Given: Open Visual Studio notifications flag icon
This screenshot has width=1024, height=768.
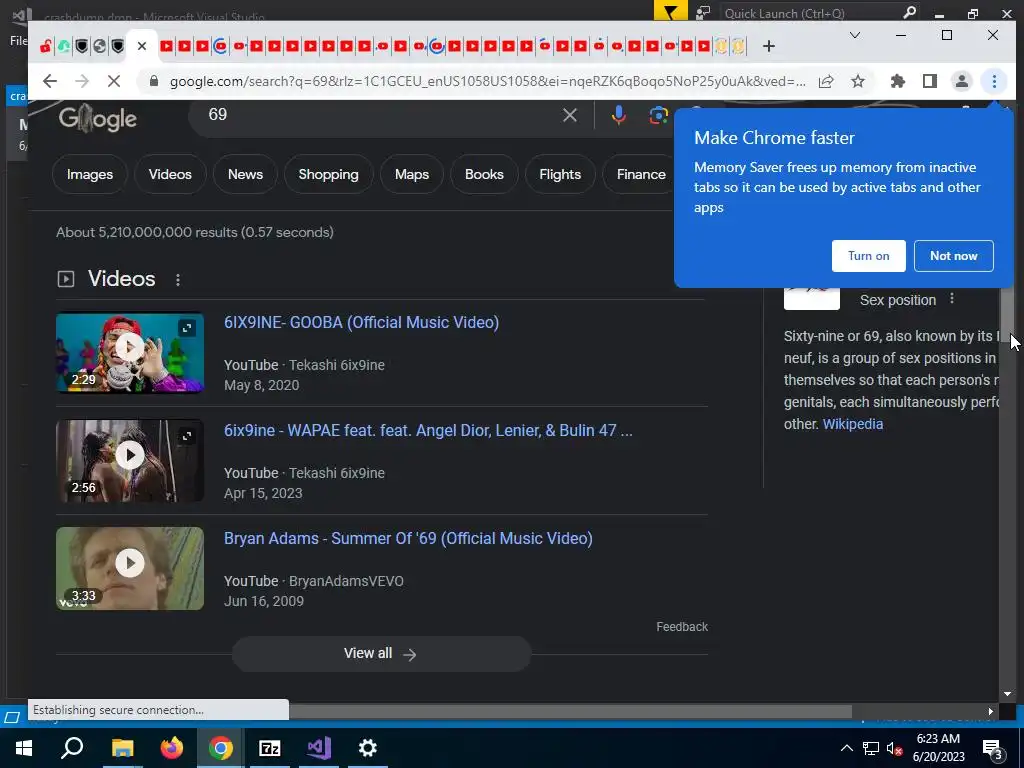Looking at the screenshot, I should tap(671, 12).
